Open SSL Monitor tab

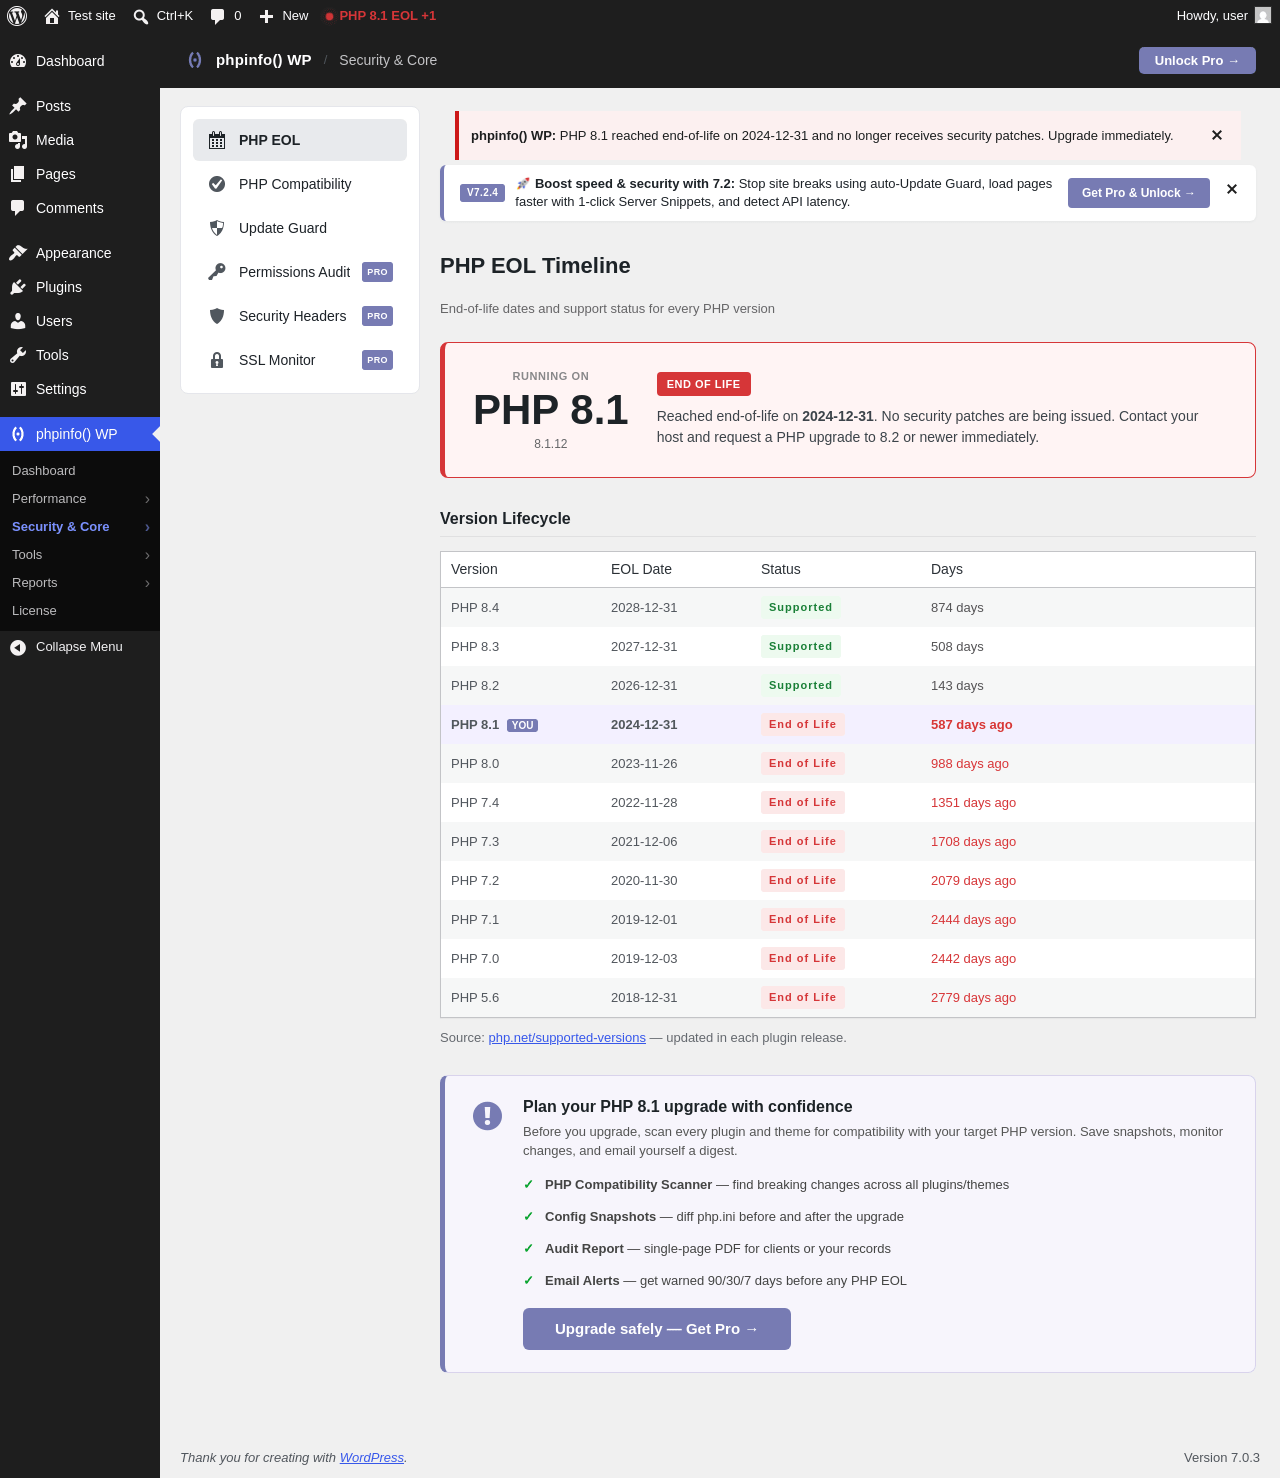pyautogui.click(x=300, y=360)
